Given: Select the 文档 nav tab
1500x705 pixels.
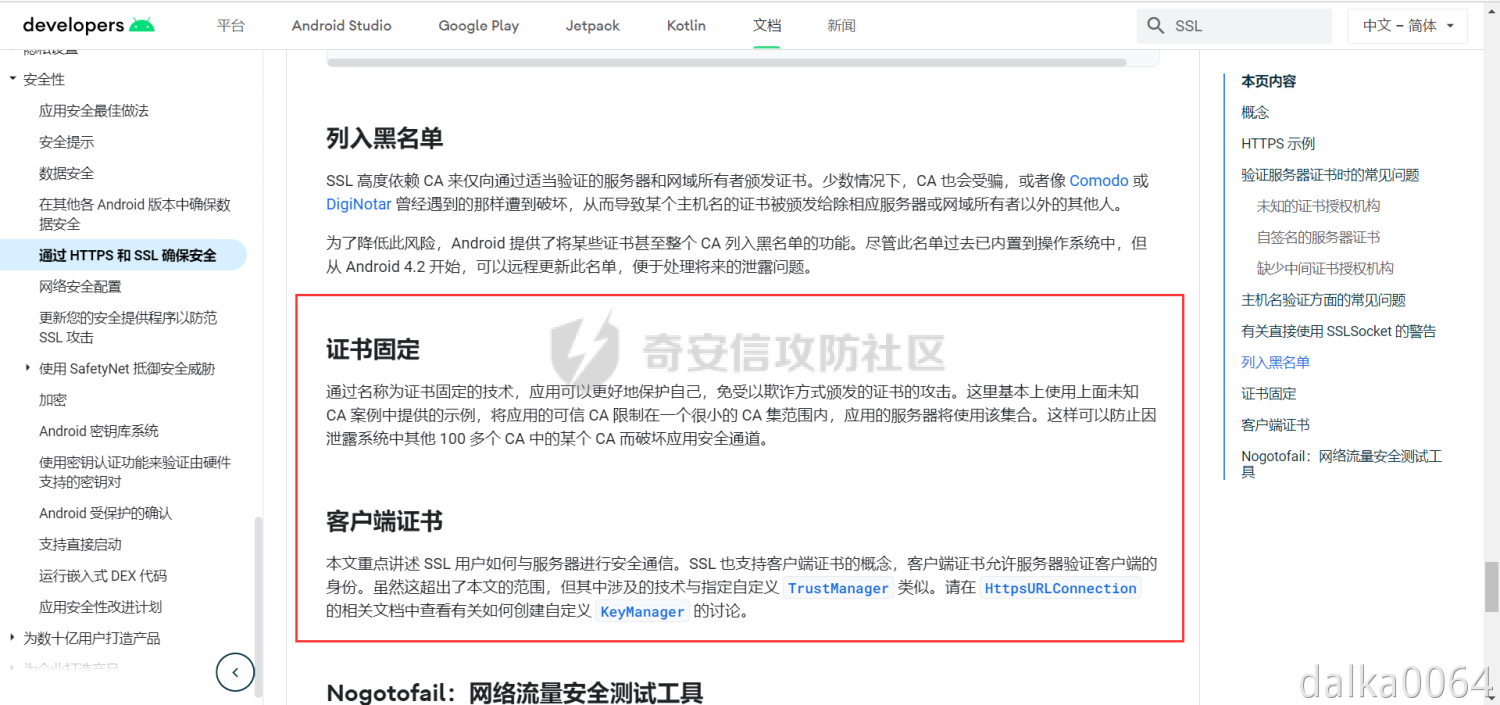Looking at the screenshot, I should (767, 26).
